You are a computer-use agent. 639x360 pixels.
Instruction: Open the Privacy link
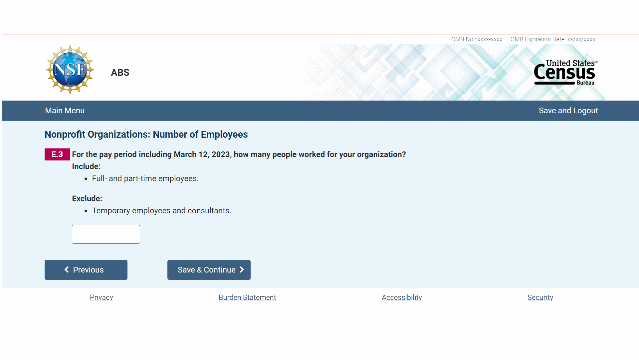click(101, 298)
